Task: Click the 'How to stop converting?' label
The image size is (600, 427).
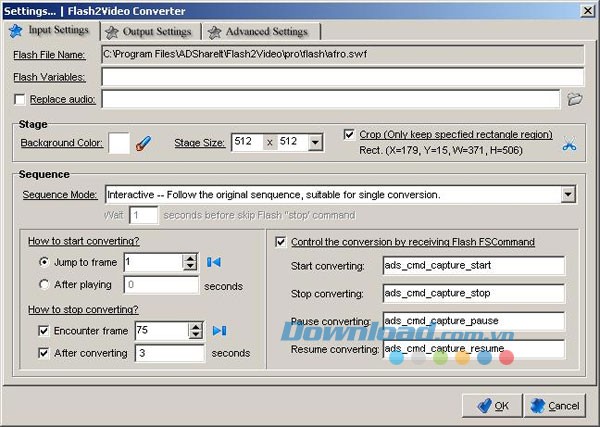Action: click(83, 309)
